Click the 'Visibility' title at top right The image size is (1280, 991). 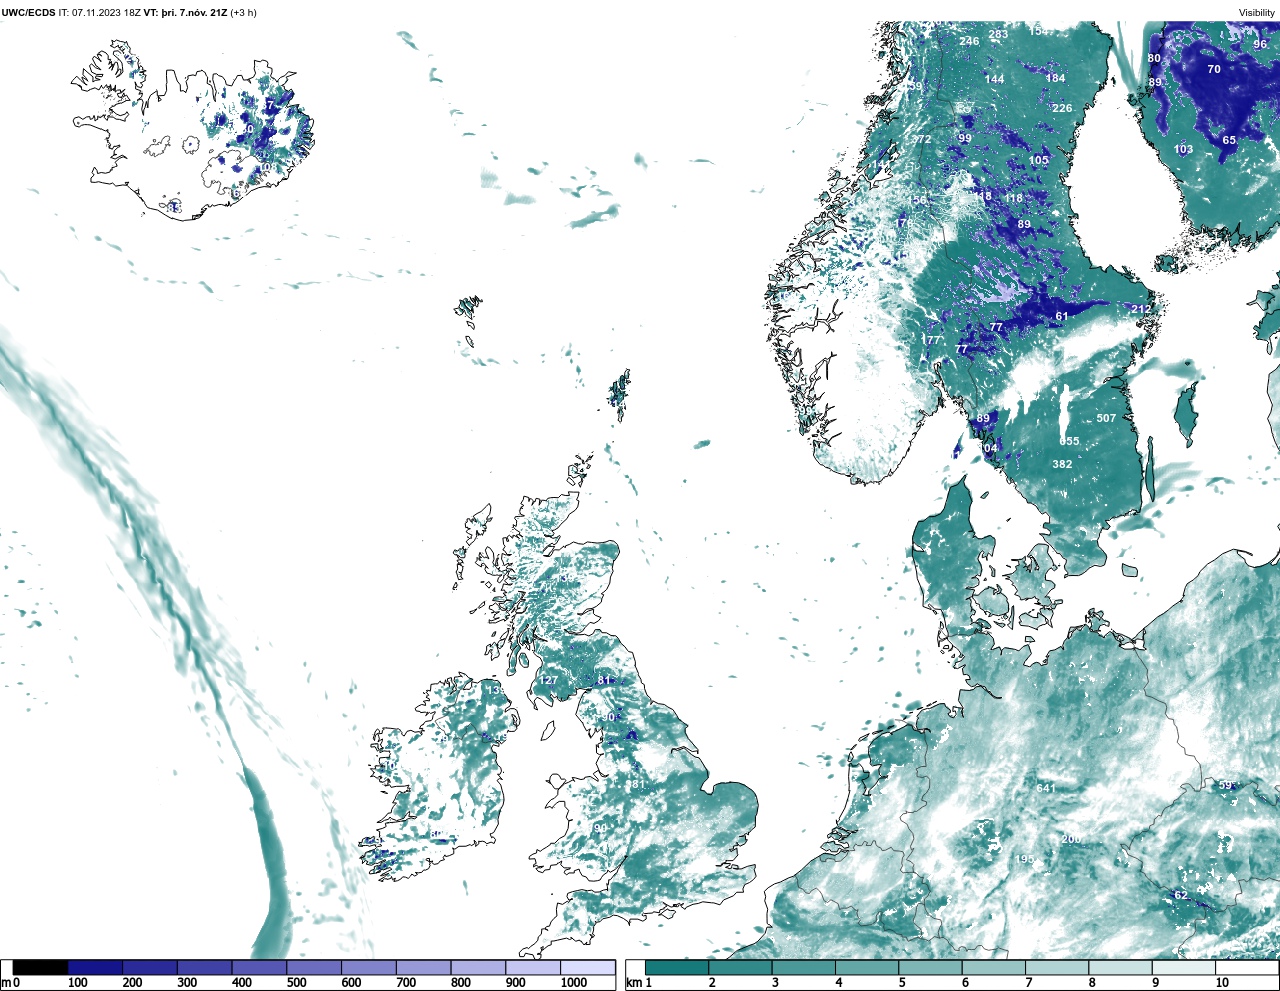coord(1257,13)
